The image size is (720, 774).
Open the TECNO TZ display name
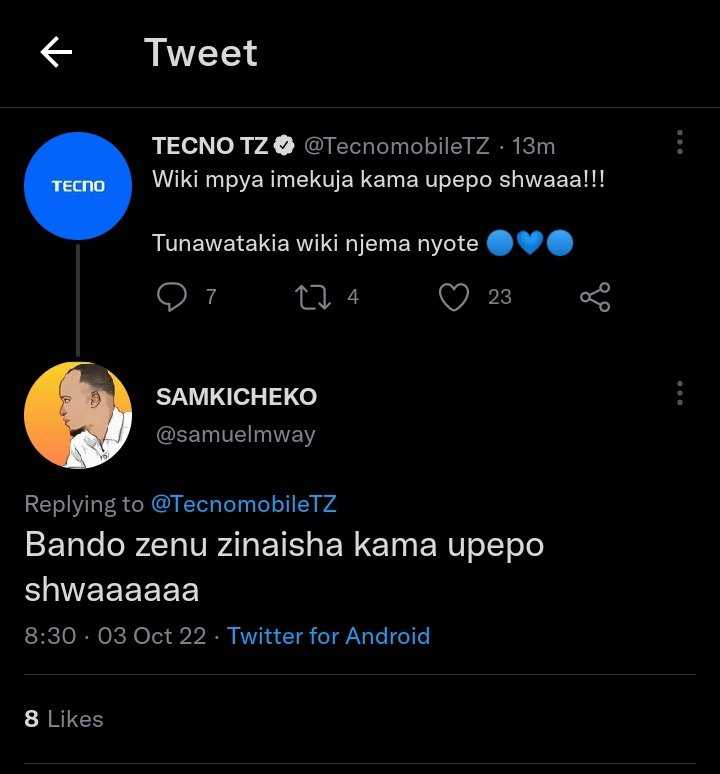(x=210, y=146)
